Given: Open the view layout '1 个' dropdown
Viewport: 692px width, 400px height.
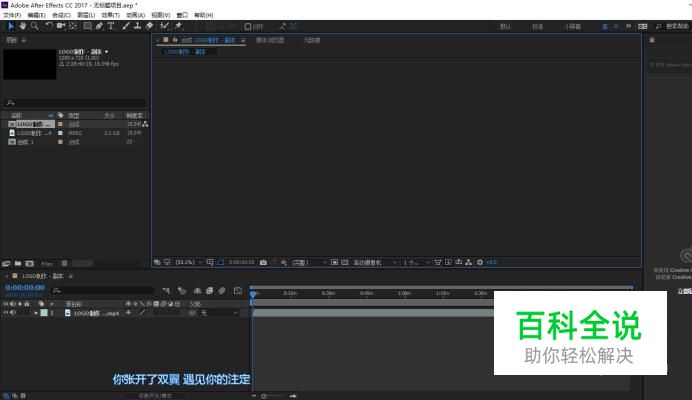Looking at the screenshot, I should (x=416, y=262).
